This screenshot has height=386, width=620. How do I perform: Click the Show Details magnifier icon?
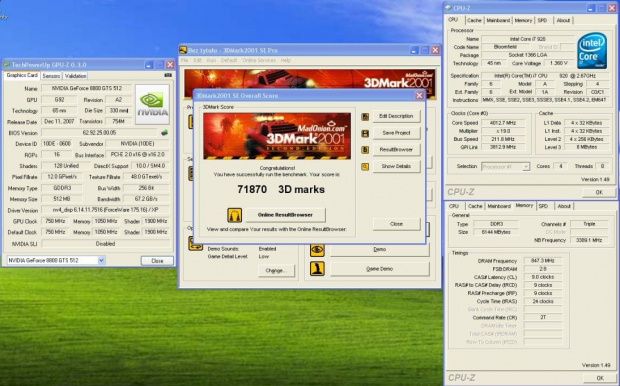click(365, 167)
